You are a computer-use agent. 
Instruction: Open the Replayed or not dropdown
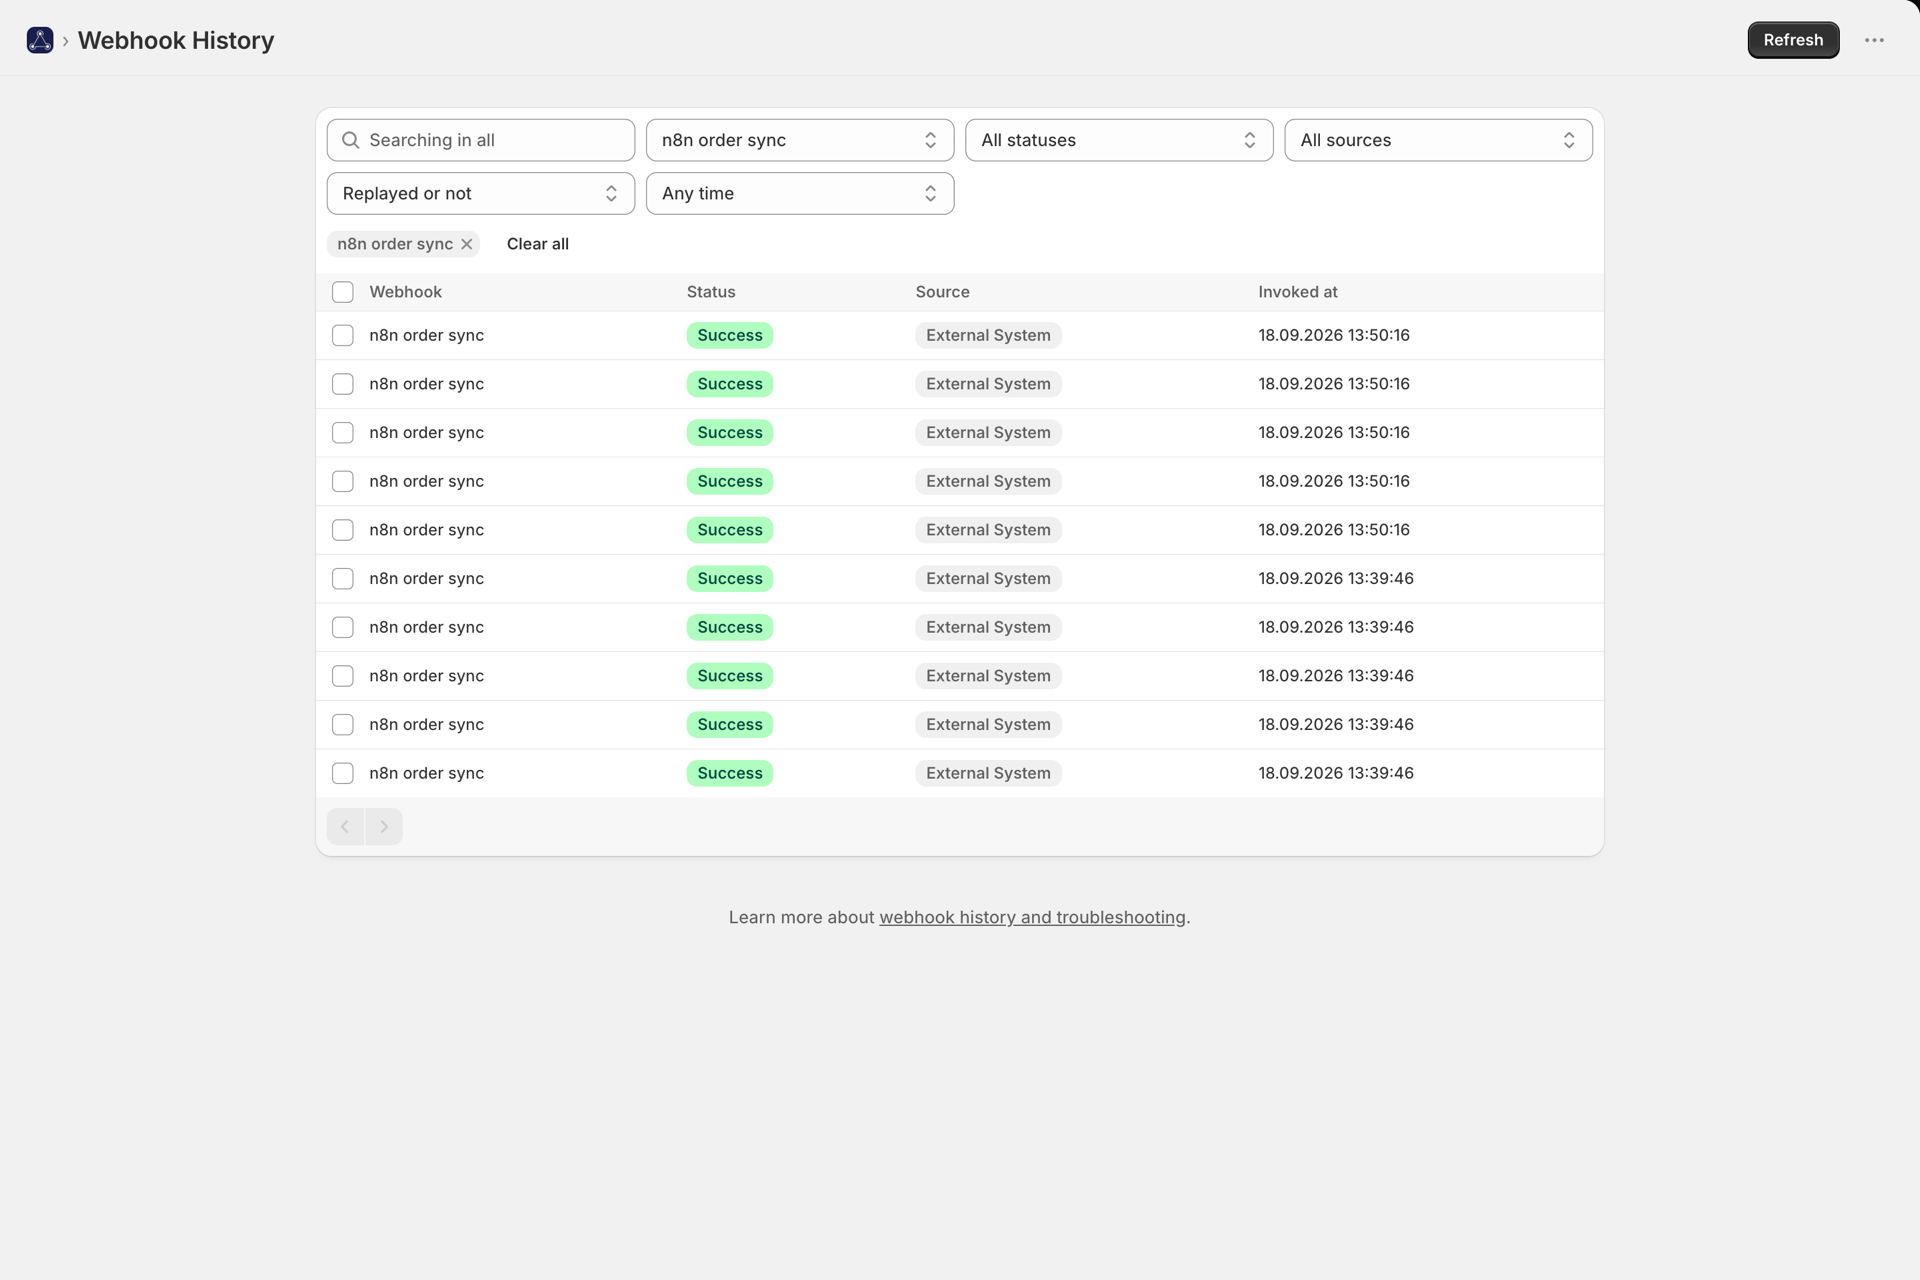point(481,193)
